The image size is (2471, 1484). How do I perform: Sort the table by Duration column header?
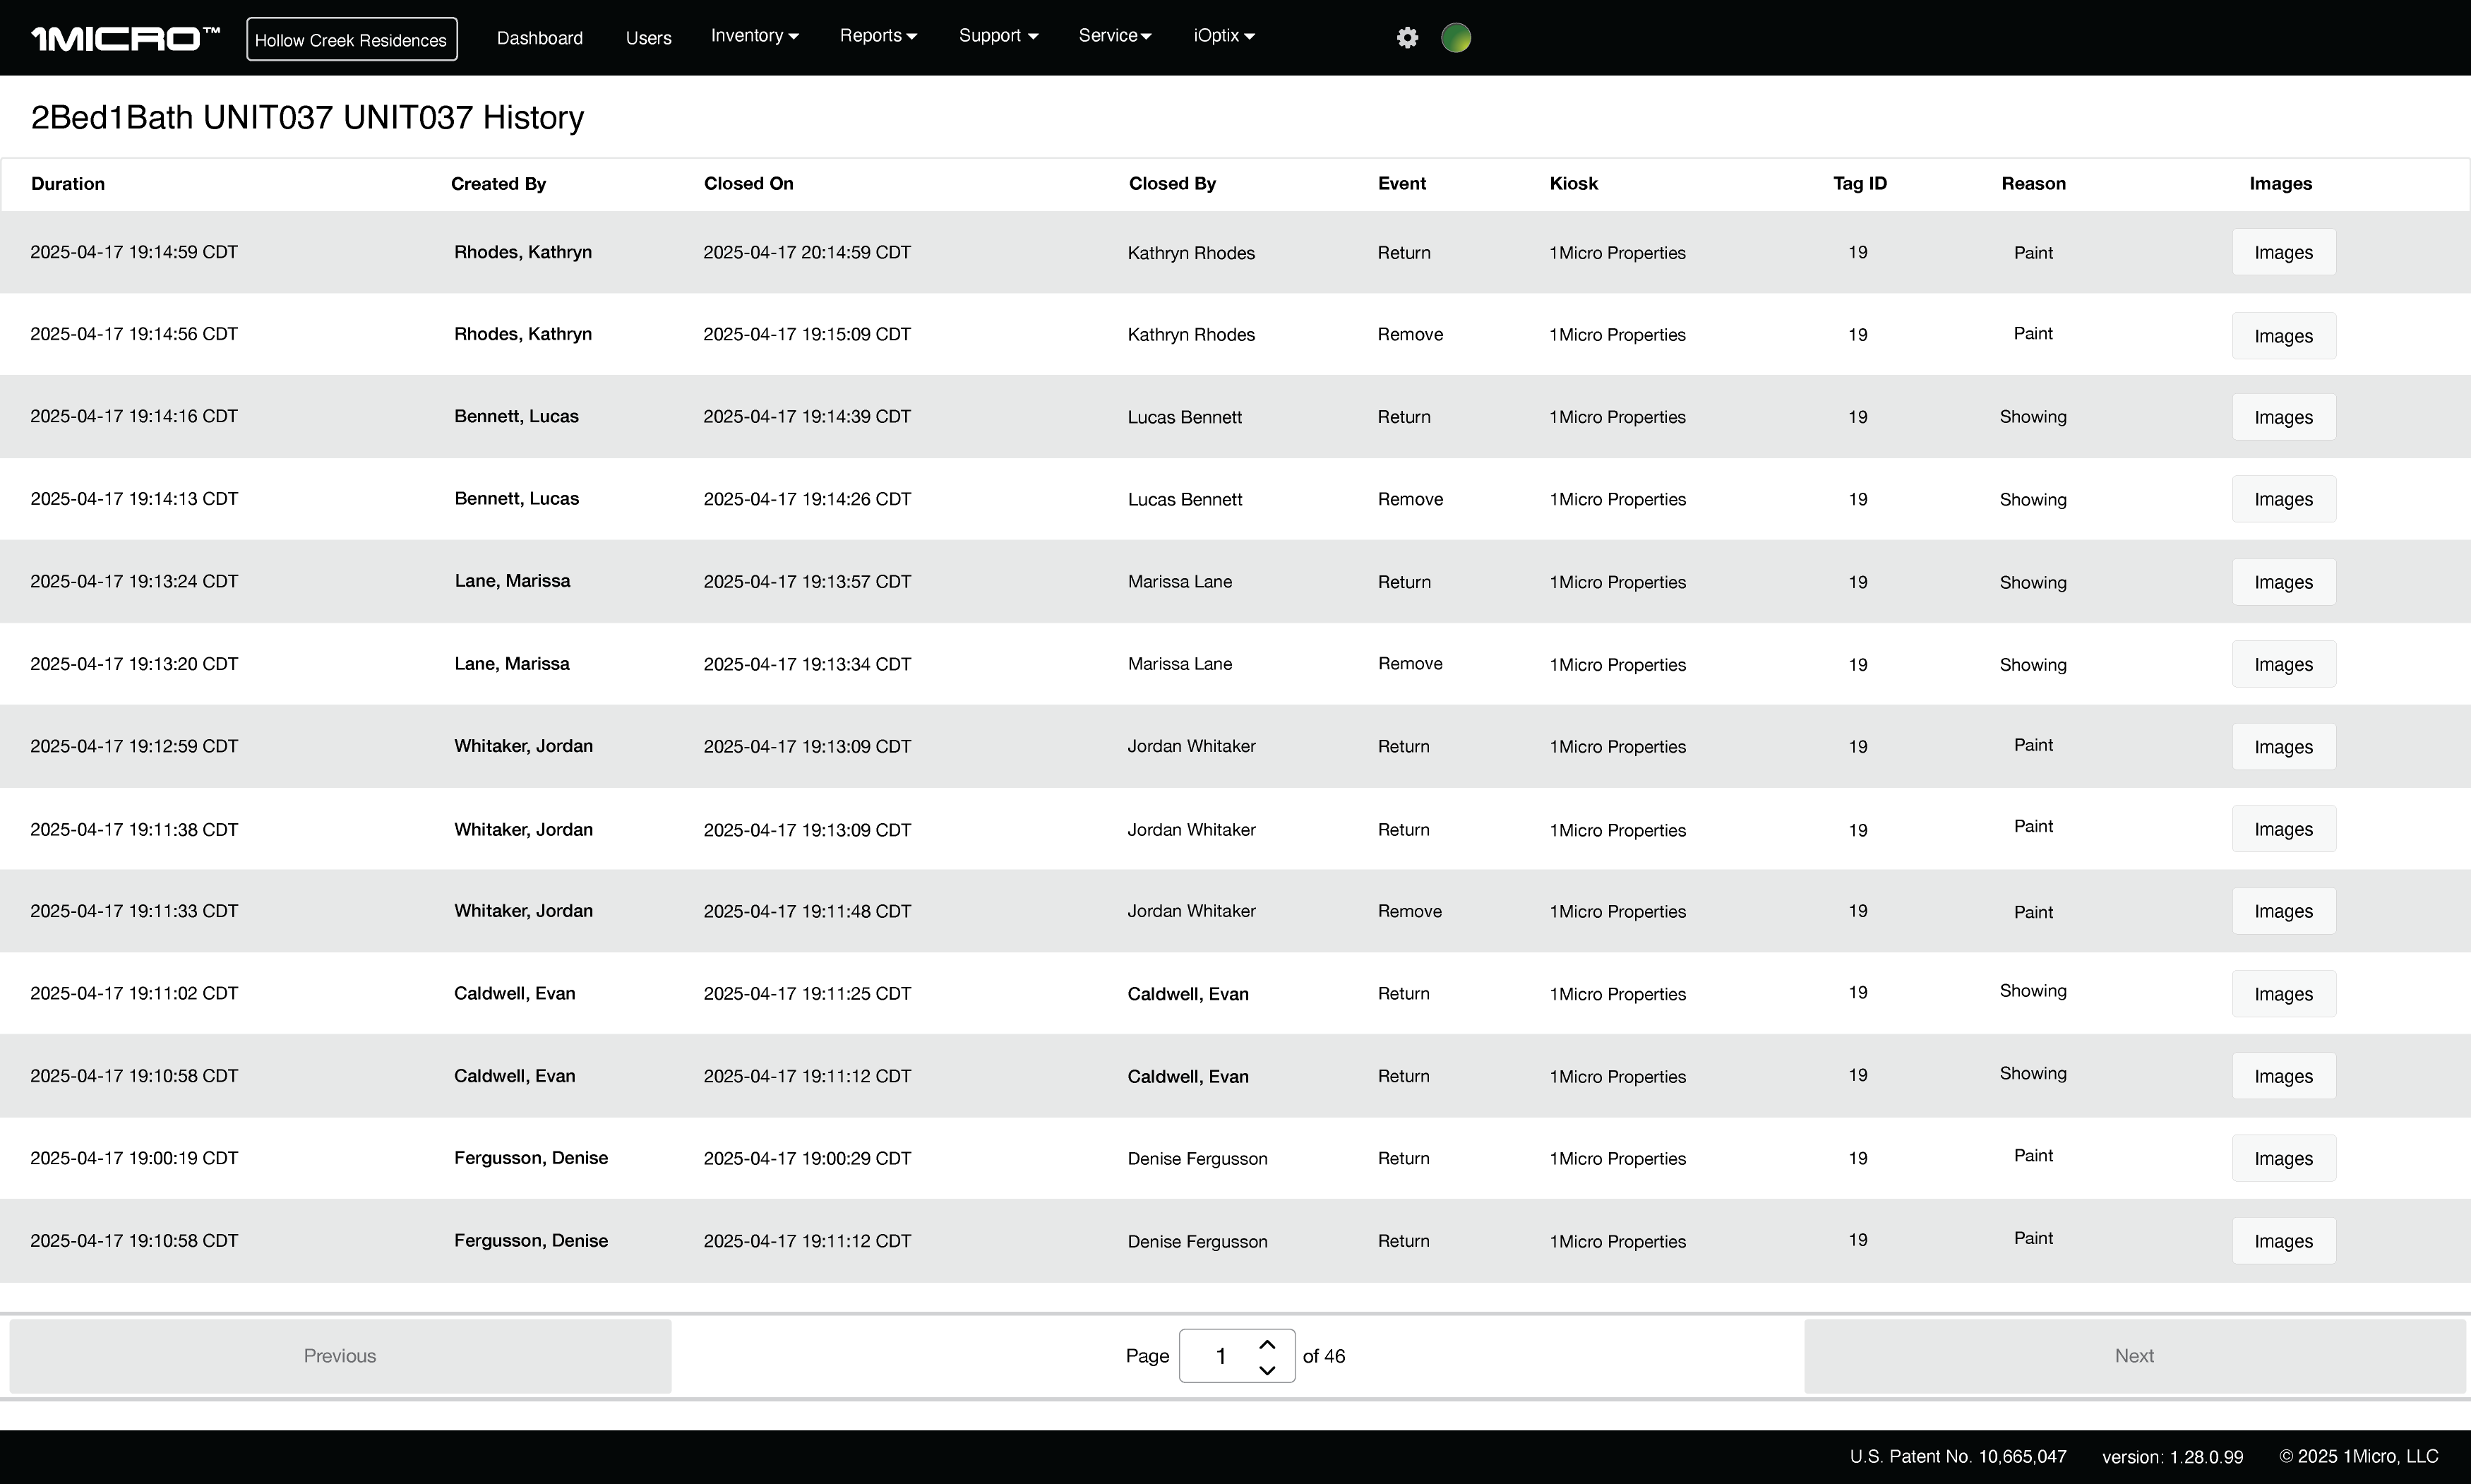click(x=67, y=183)
